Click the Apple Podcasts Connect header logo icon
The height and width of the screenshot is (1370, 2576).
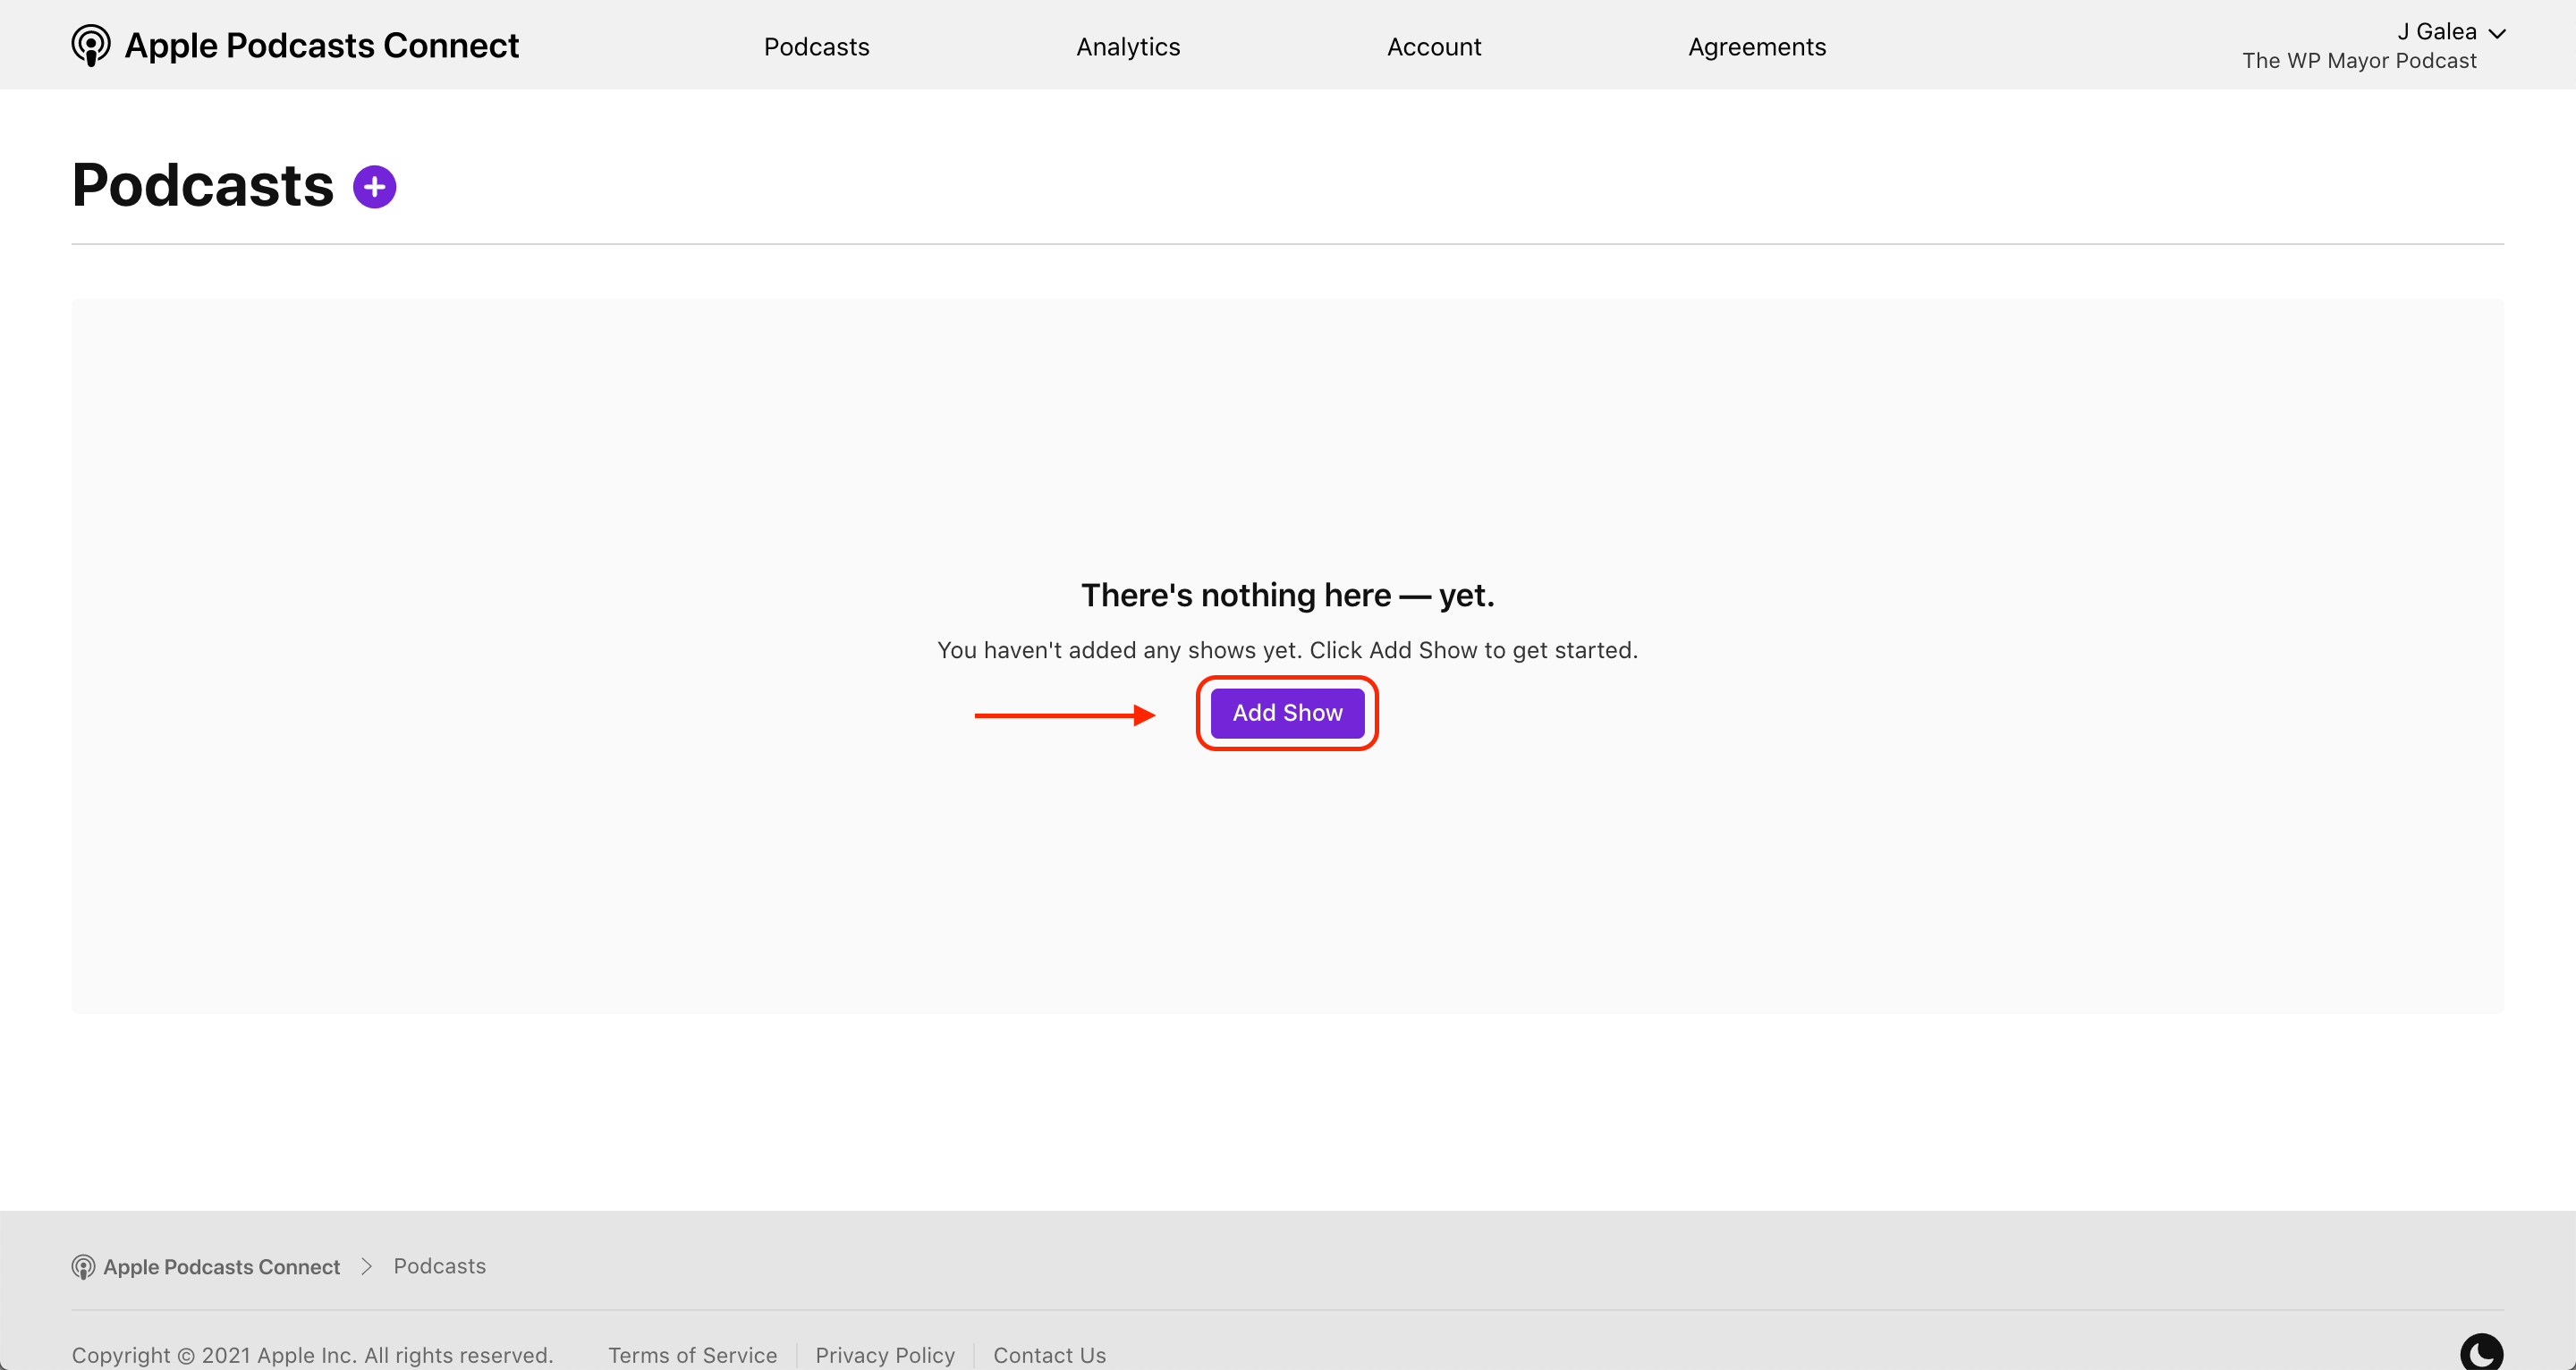click(x=90, y=46)
